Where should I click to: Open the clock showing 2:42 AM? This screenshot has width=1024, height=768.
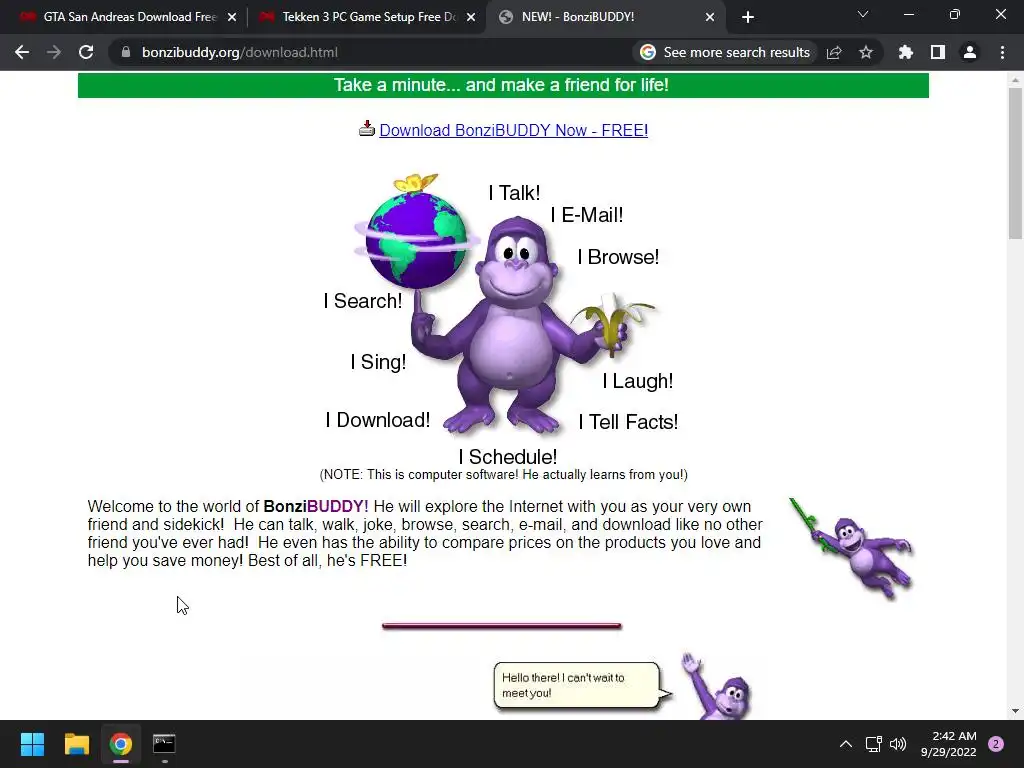point(948,744)
